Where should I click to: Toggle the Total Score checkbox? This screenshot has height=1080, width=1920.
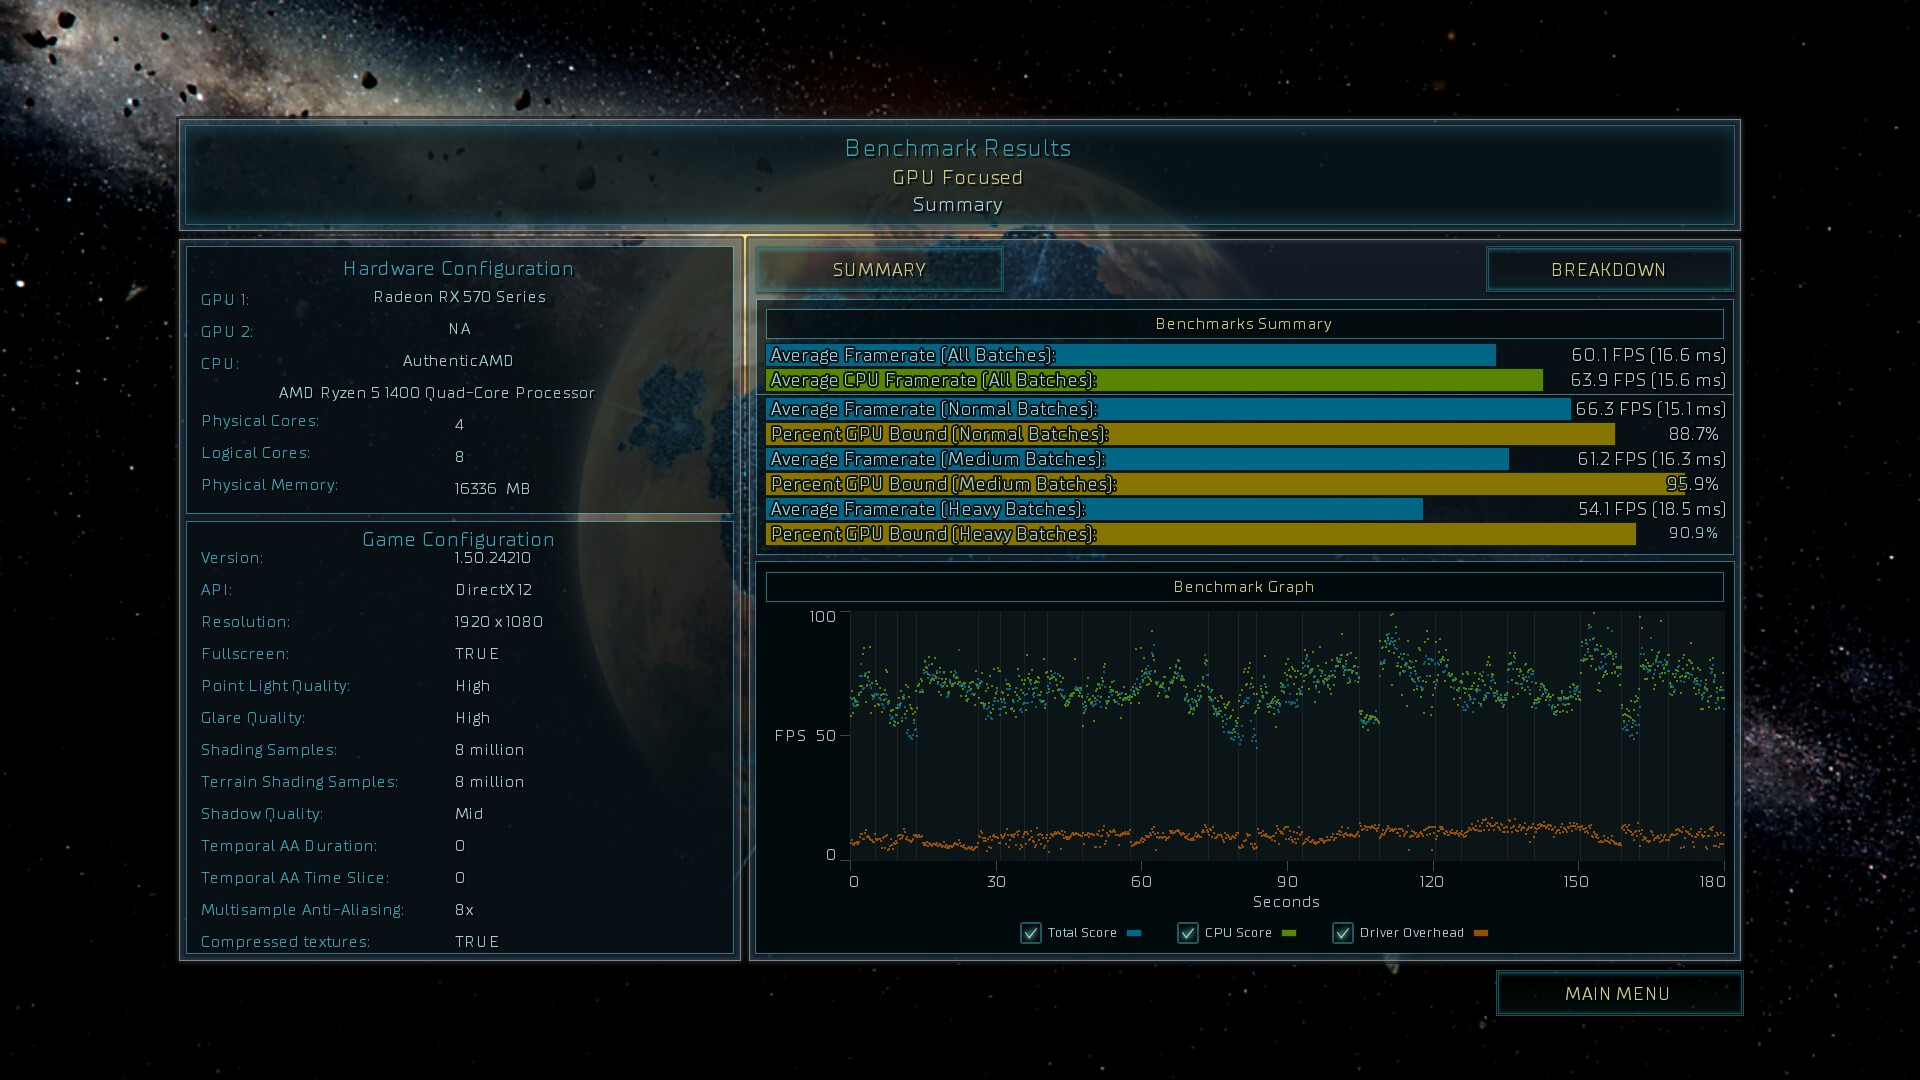1031,933
